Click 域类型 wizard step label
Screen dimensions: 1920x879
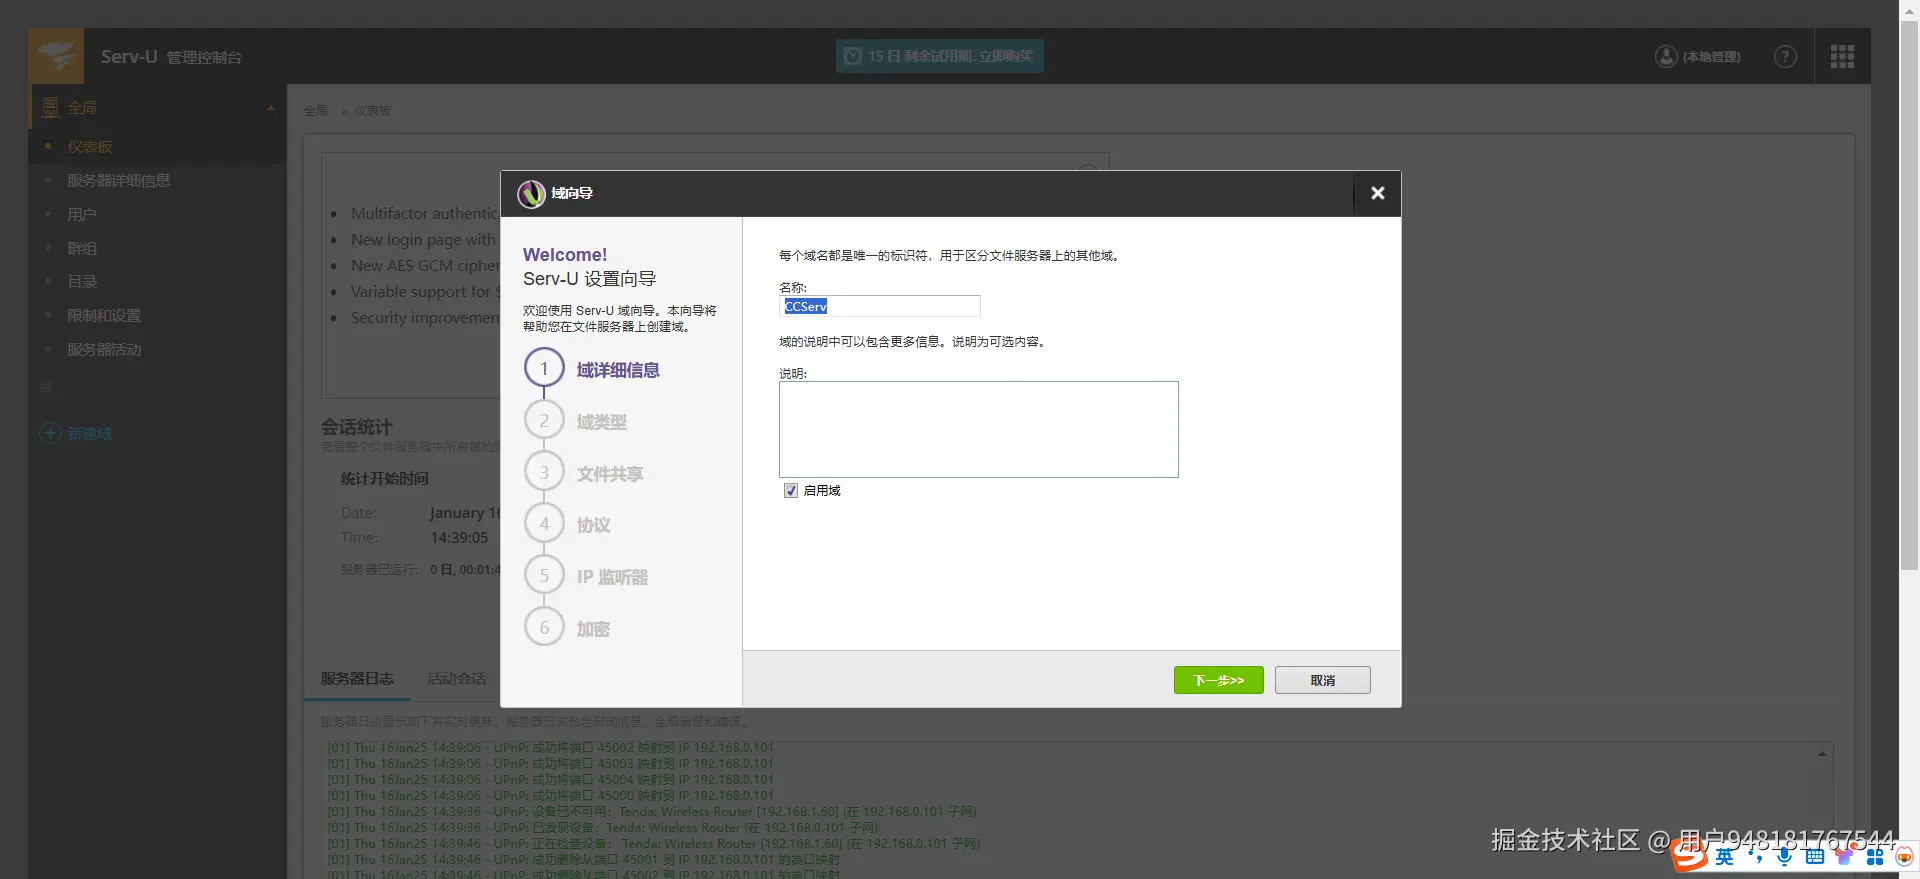pyautogui.click(x=602, y=422)
